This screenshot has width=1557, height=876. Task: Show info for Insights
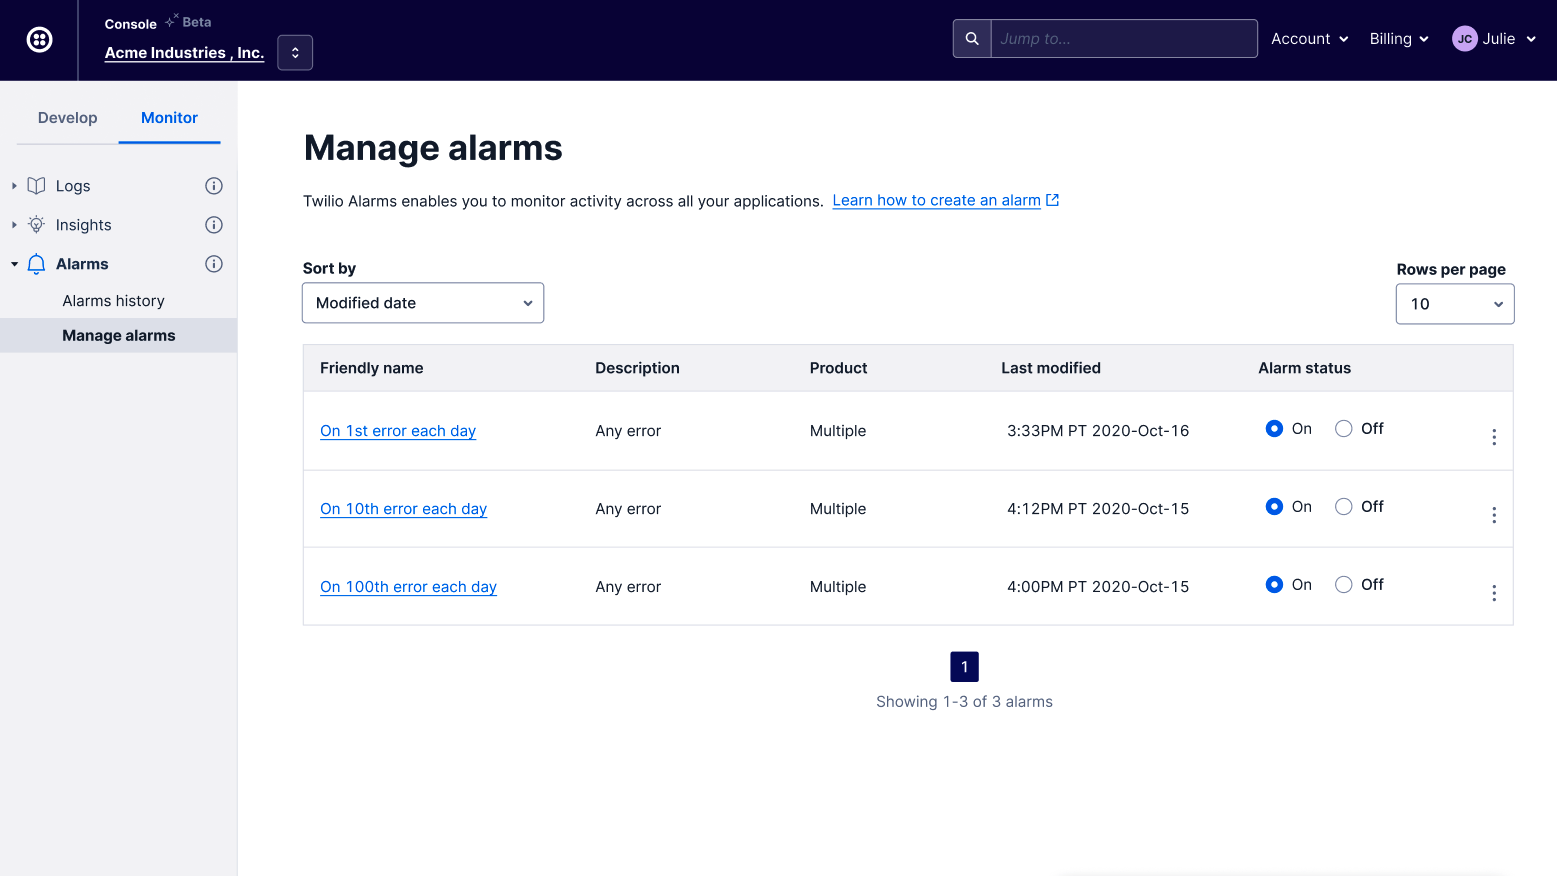pyautogui.click(x=214, y=225)
